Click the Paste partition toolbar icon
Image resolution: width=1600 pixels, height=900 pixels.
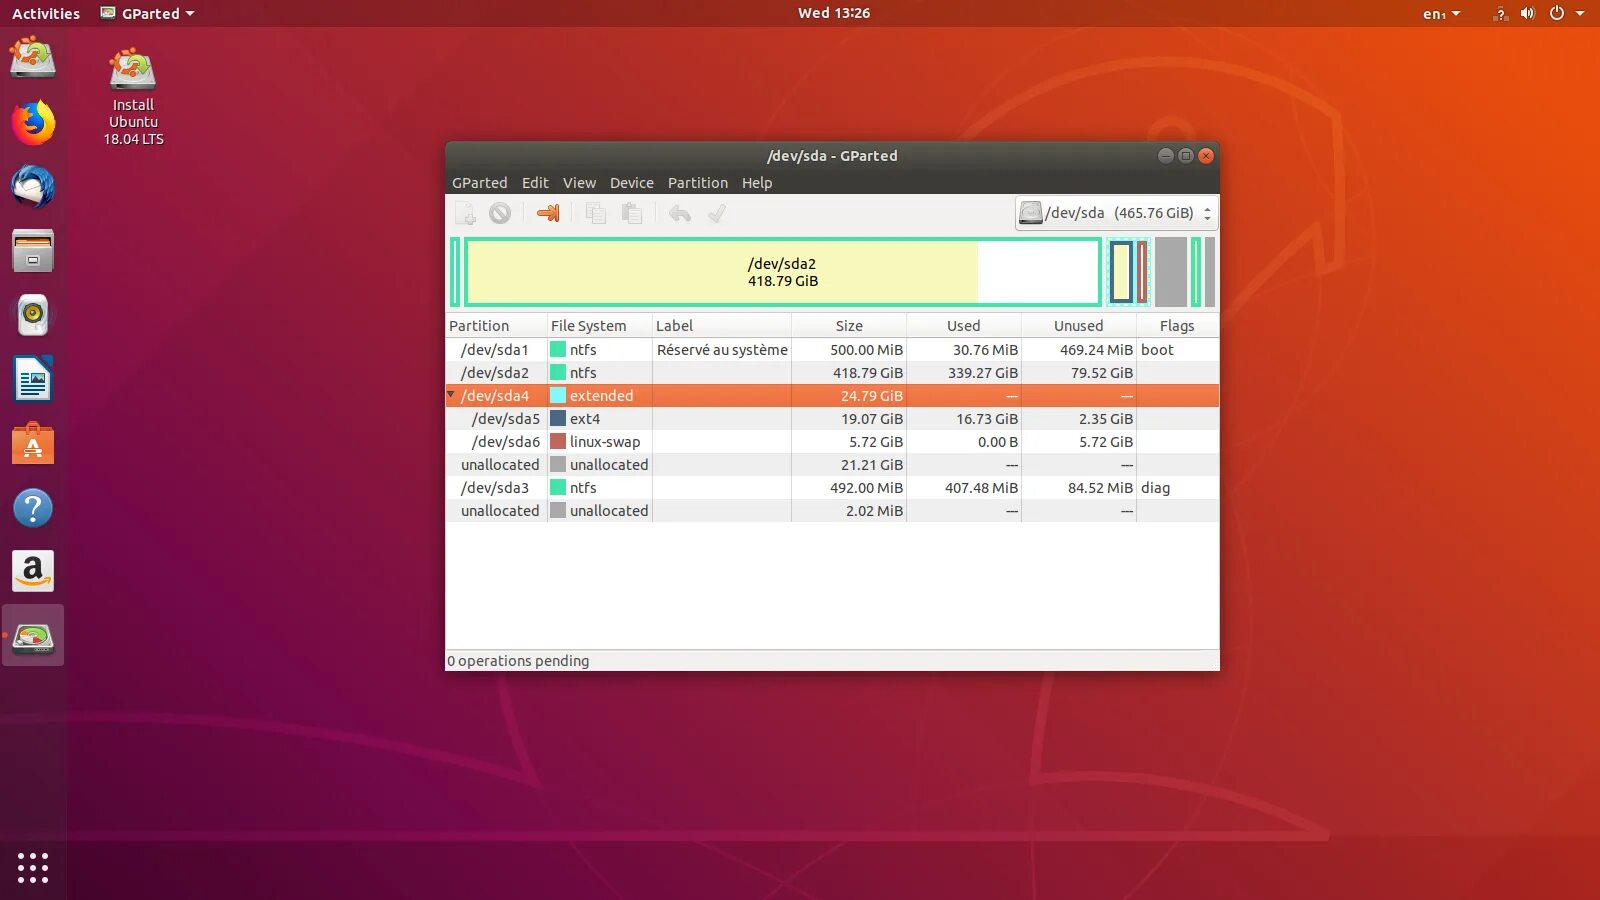pos(632,213)
